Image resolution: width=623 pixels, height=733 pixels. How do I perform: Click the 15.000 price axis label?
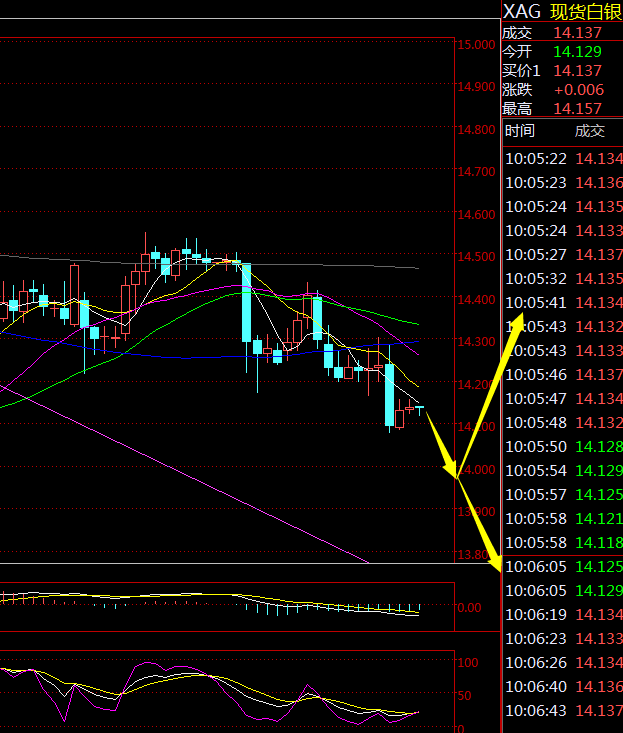point(476,45)
